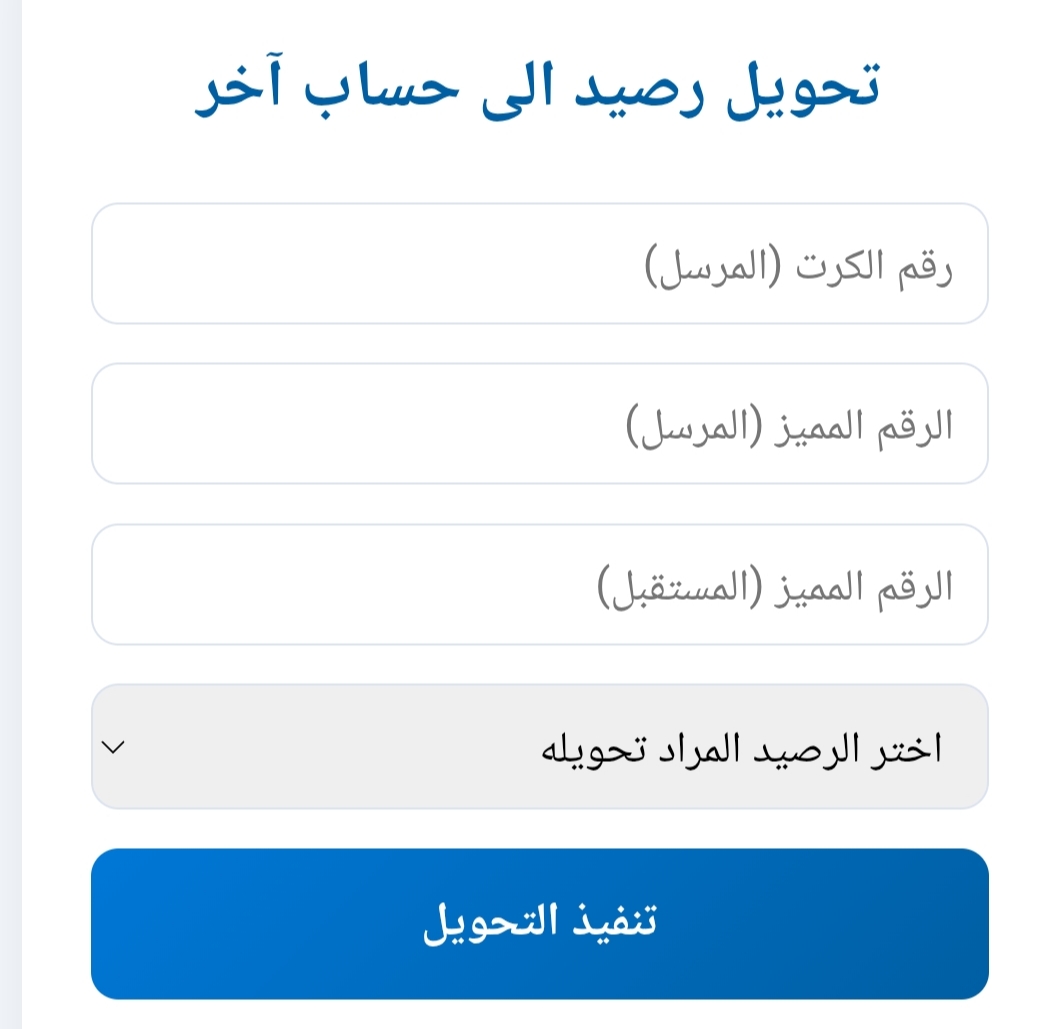
Task: Submit the balance transfer form
Action: pyautogui.click(x=539, y=923)
